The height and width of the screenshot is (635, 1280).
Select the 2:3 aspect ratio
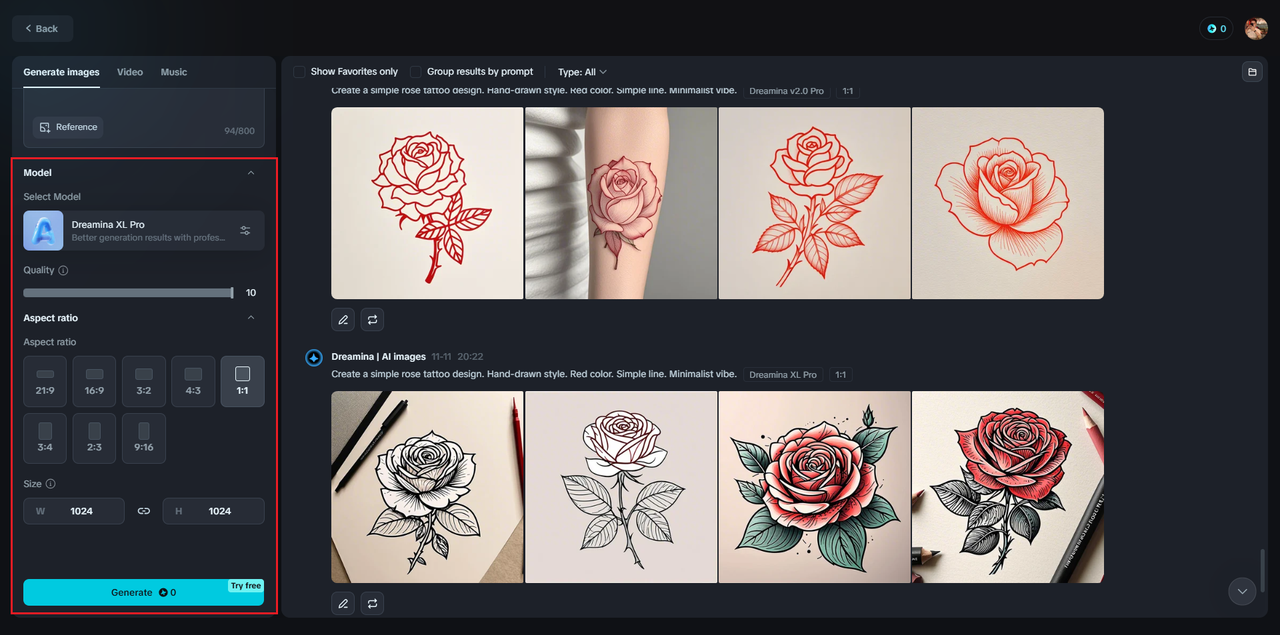point(94,439)
